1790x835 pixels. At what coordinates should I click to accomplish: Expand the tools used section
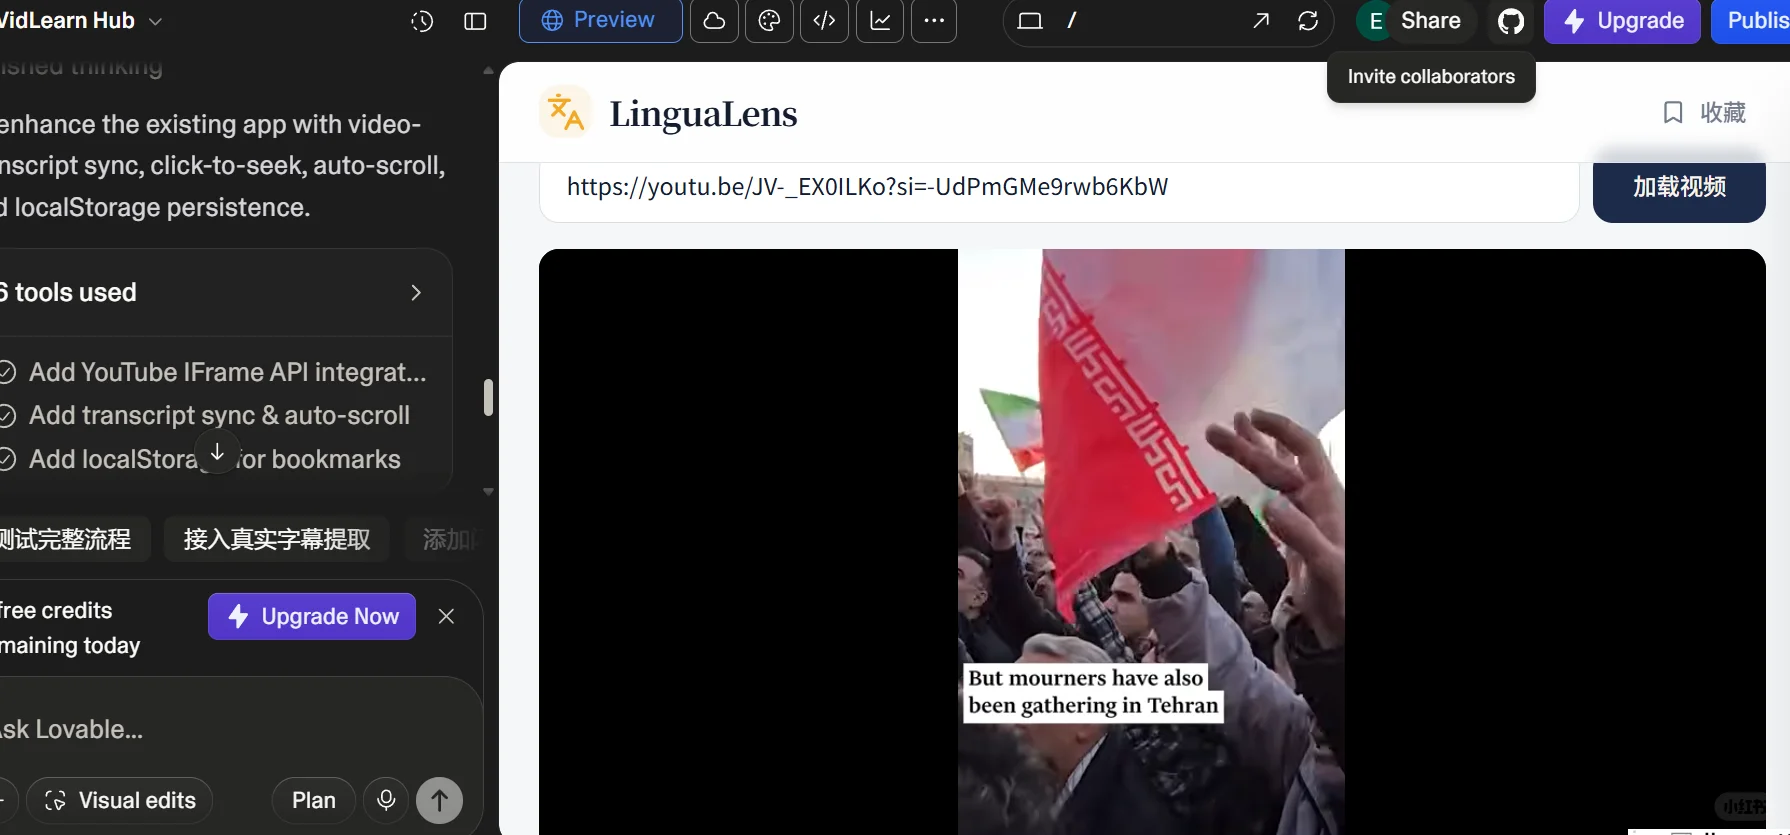coord(224,292)
